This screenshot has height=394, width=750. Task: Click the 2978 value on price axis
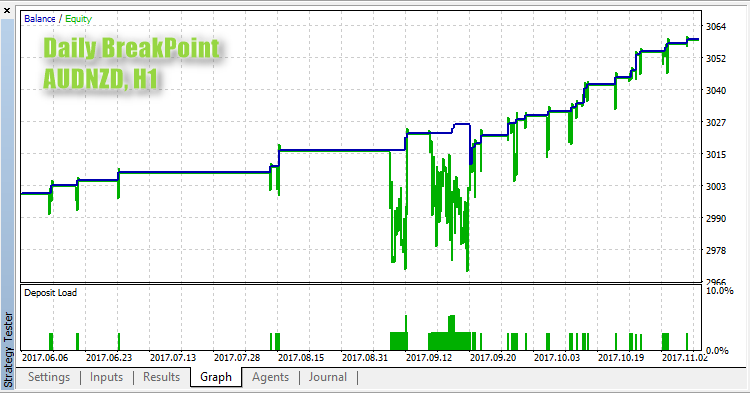coord(716,251)
